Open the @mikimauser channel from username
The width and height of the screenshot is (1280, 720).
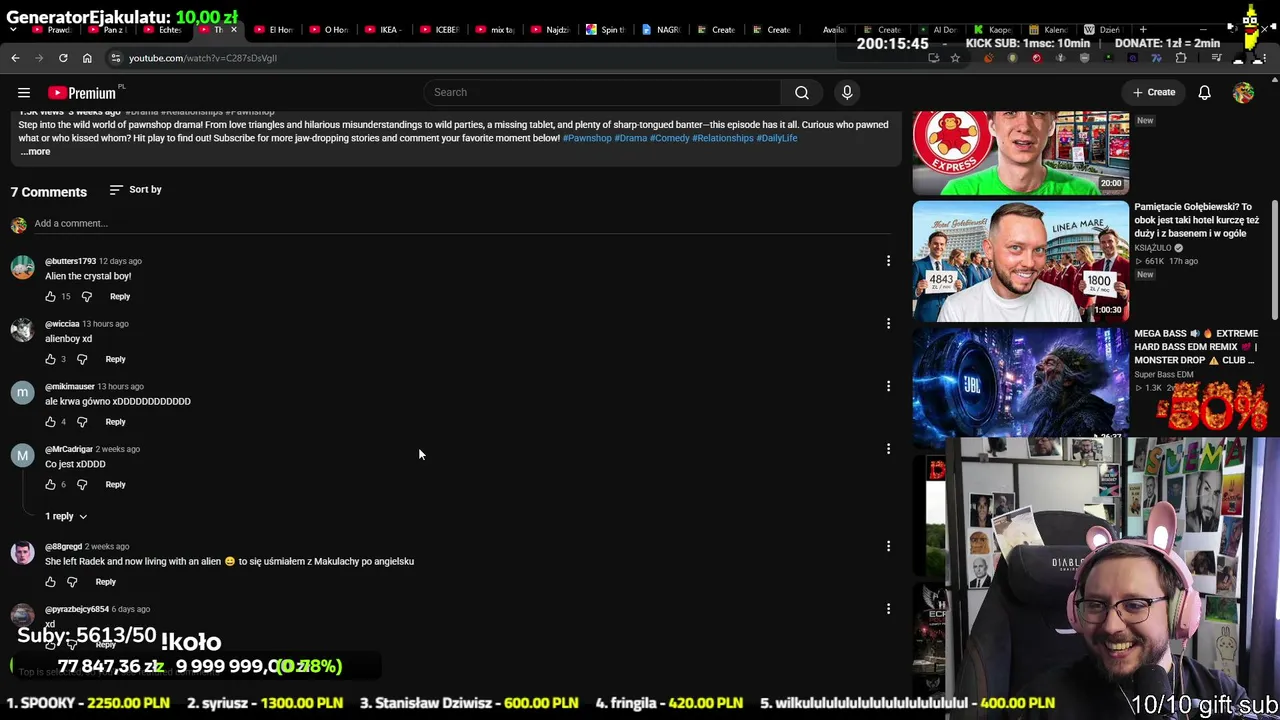pyautogui.click(x=69, y=387)
